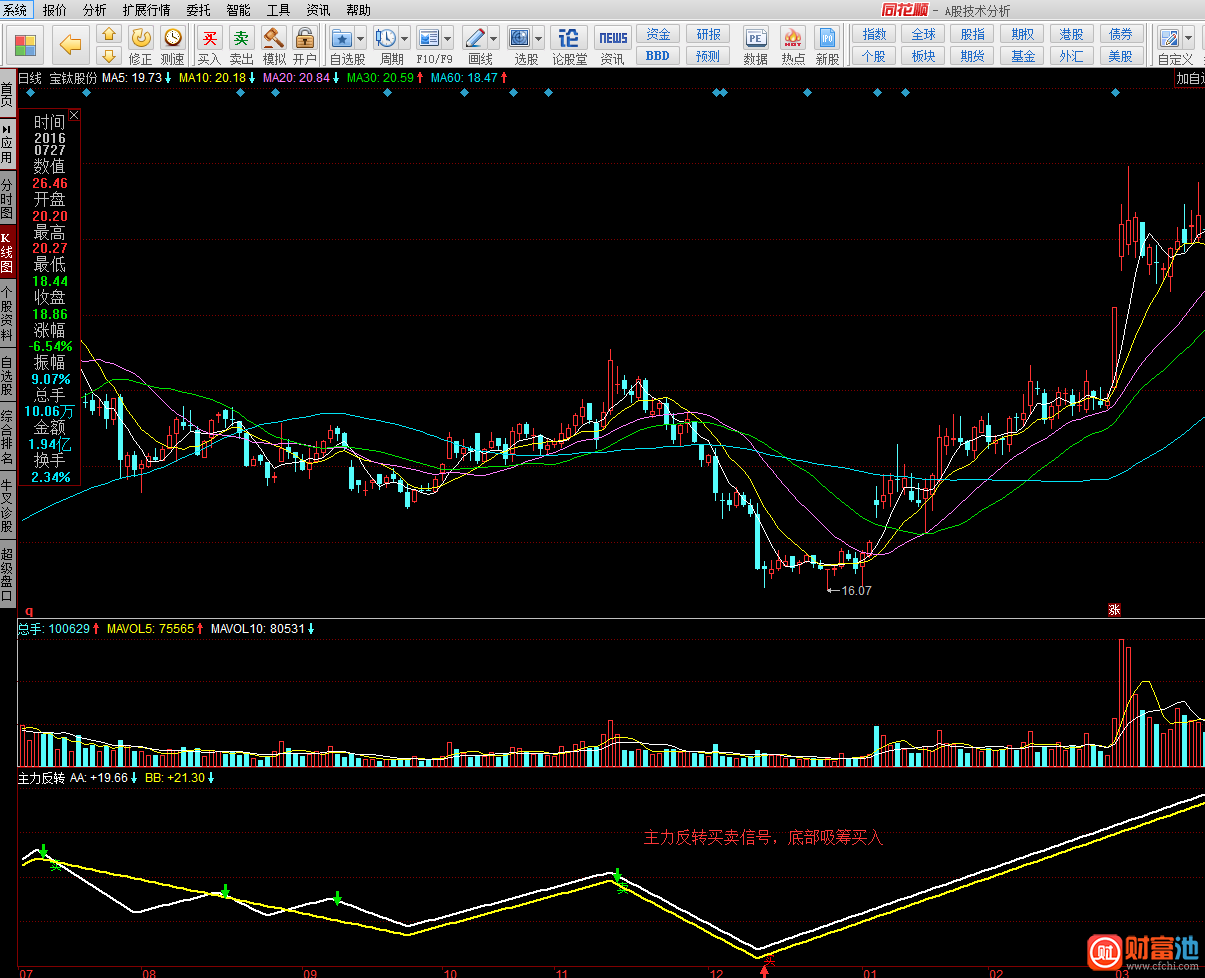Open the 委托 menu
1205x978 pixels.
click(x=198, y=10)
